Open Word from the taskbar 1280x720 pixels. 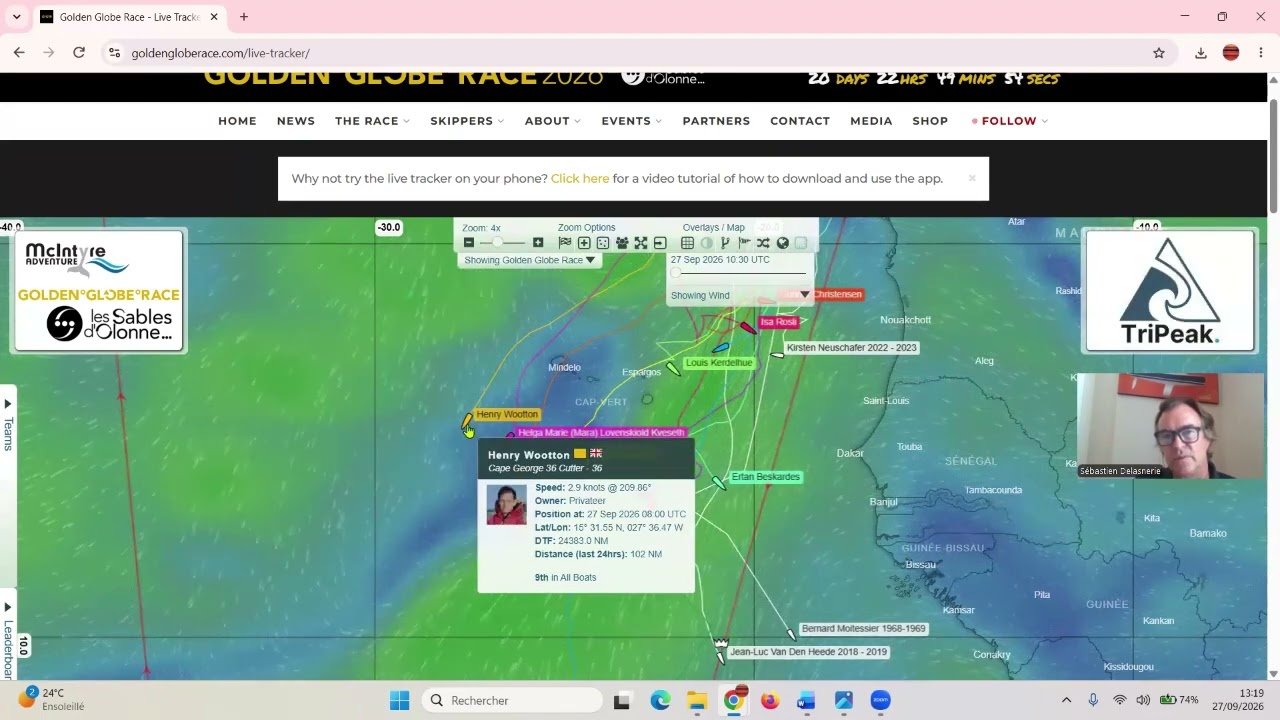806,700
